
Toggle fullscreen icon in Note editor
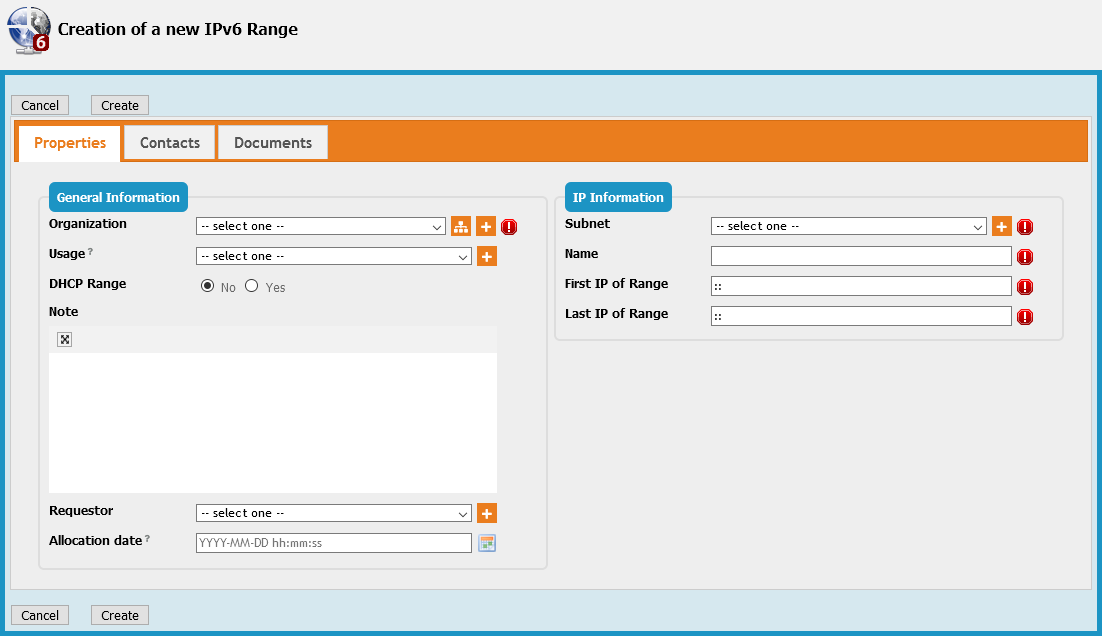[x=65, y=340]
